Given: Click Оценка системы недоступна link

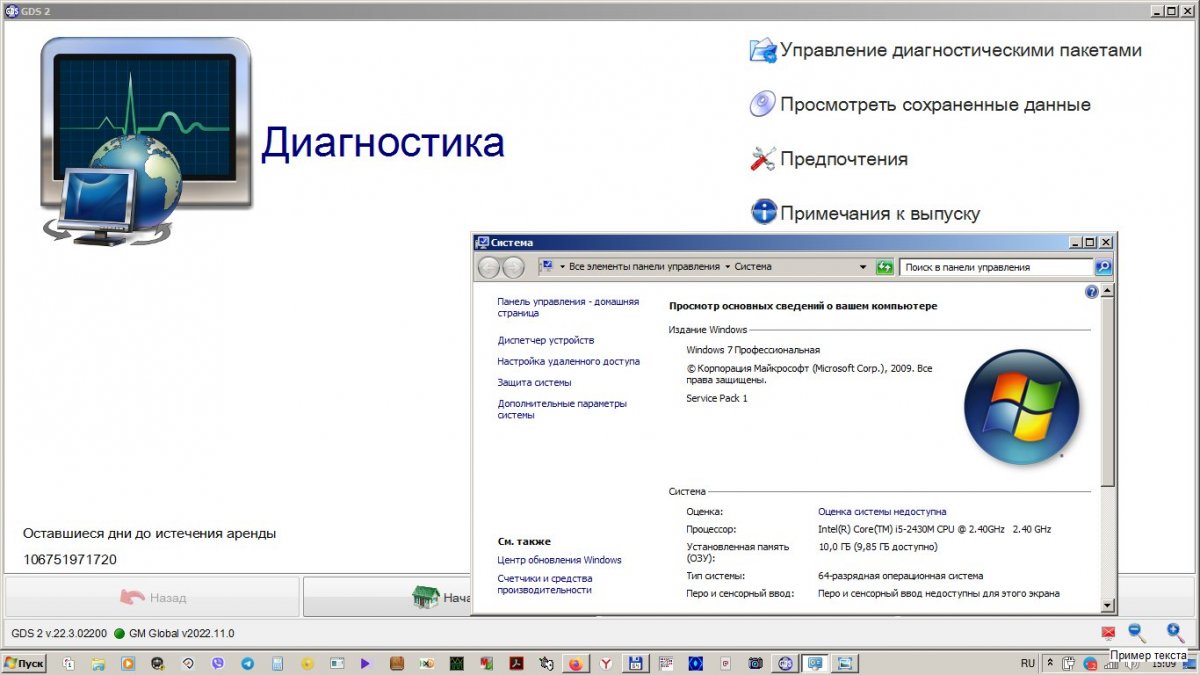Looking at the screenshot, I should (882, 511).
